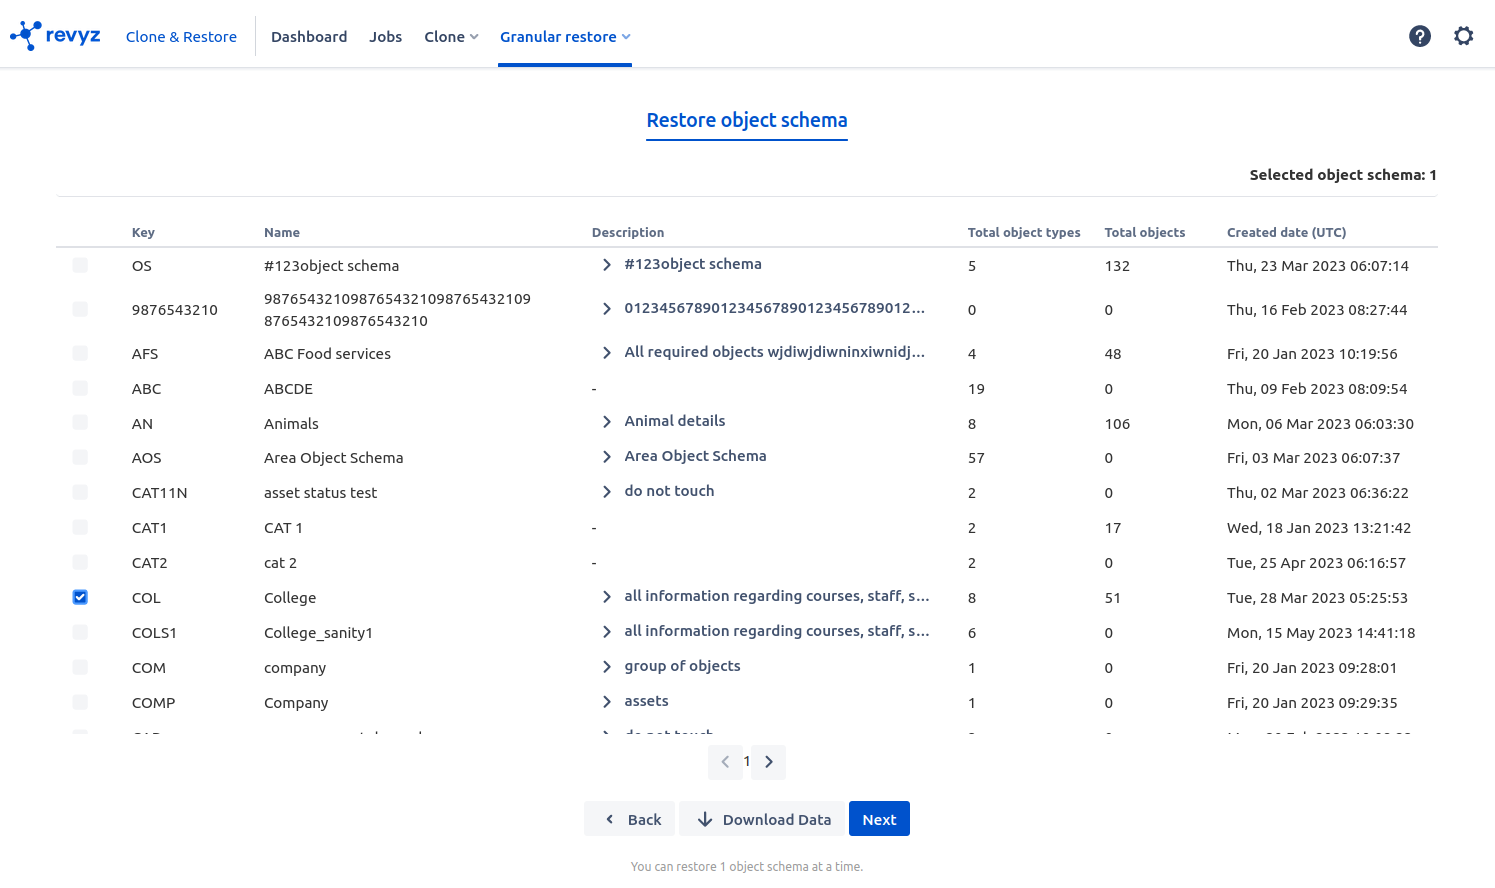1495x888 pixels.
Task: Click page number 1 in pagination
Action: tap(747, 762)
